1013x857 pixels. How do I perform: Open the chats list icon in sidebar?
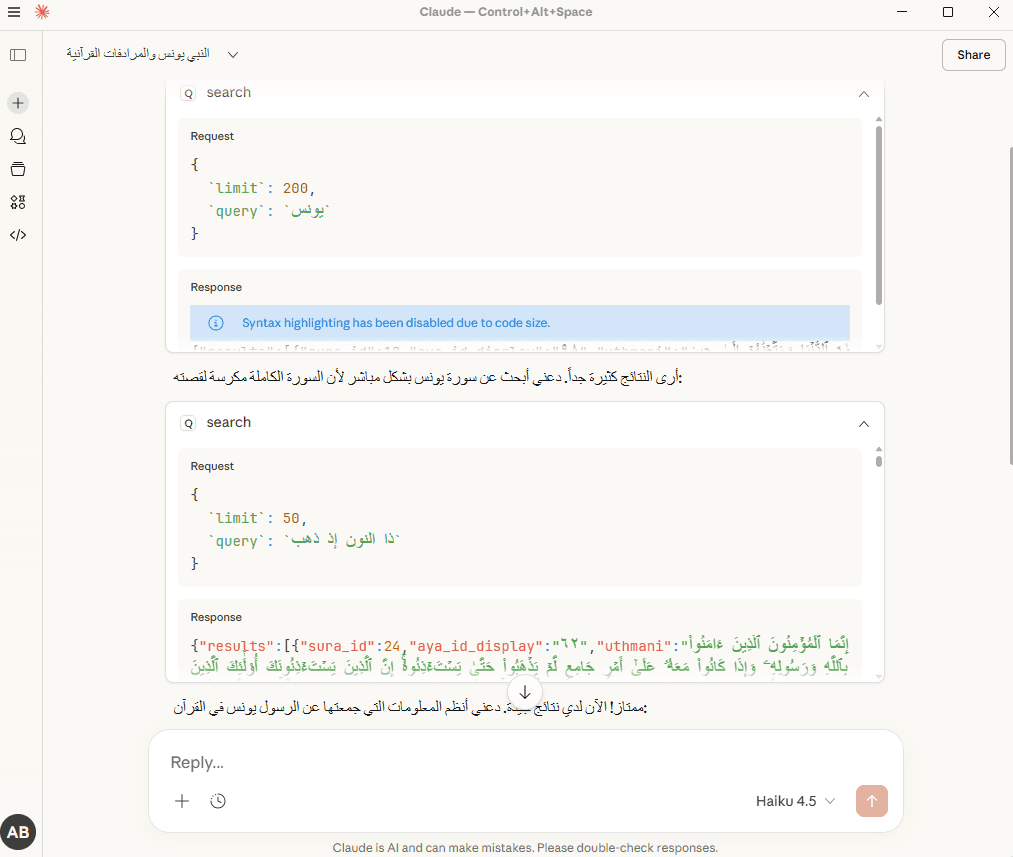[17, 136]
